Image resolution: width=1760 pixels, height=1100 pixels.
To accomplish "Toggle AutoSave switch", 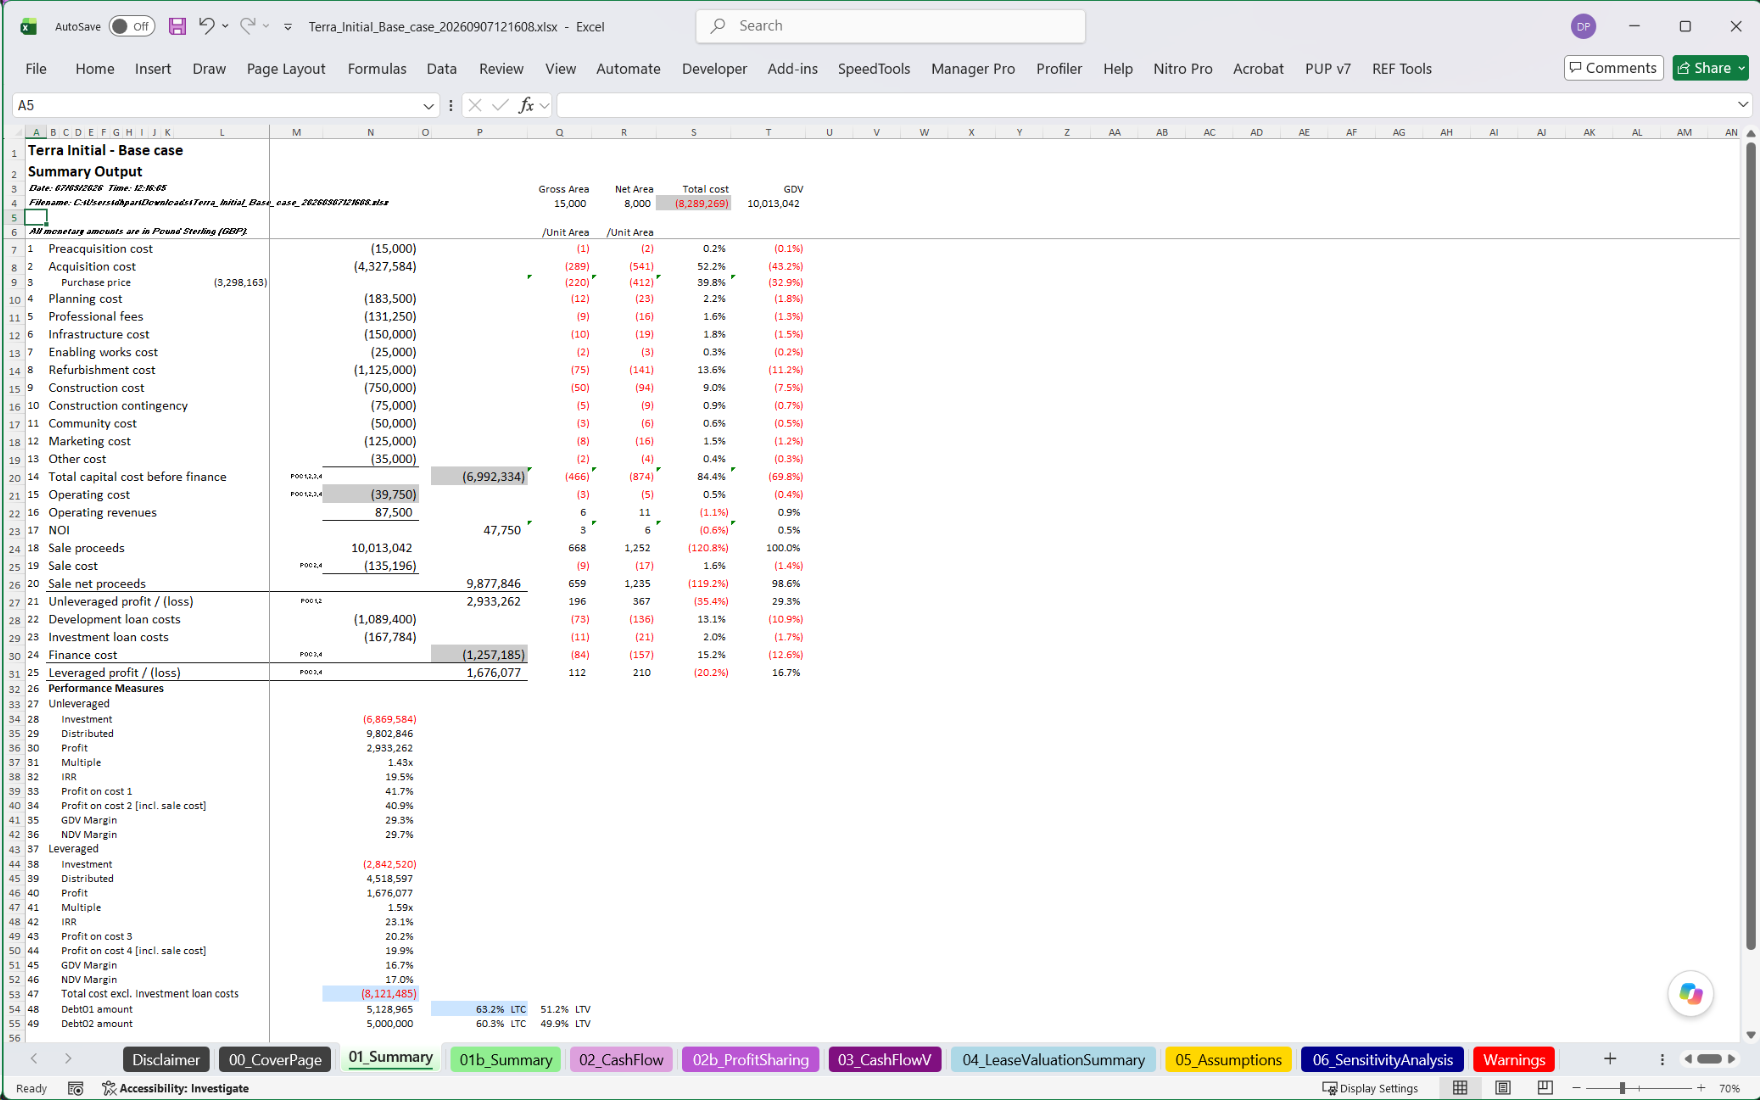I will click(132, 27).
